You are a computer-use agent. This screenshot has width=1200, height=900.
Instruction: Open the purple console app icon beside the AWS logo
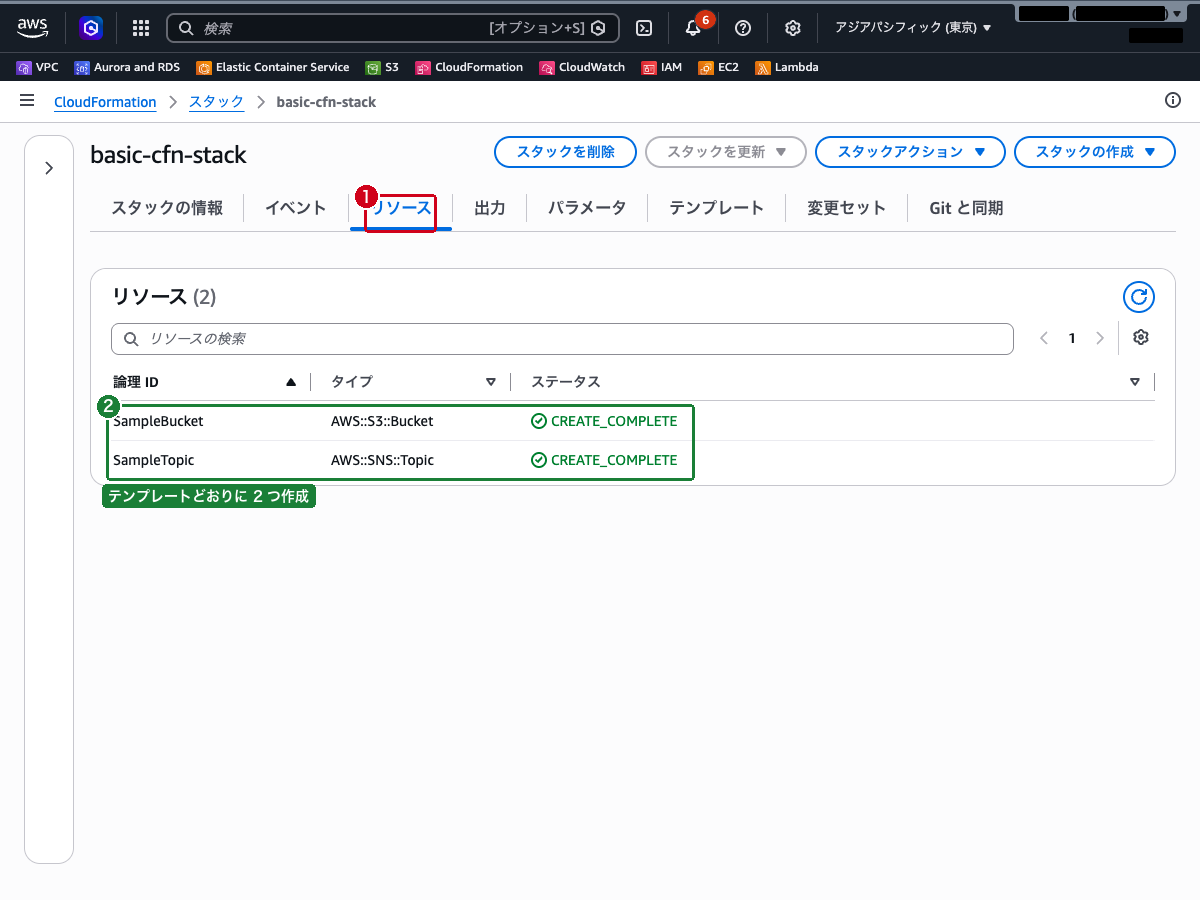91,28
